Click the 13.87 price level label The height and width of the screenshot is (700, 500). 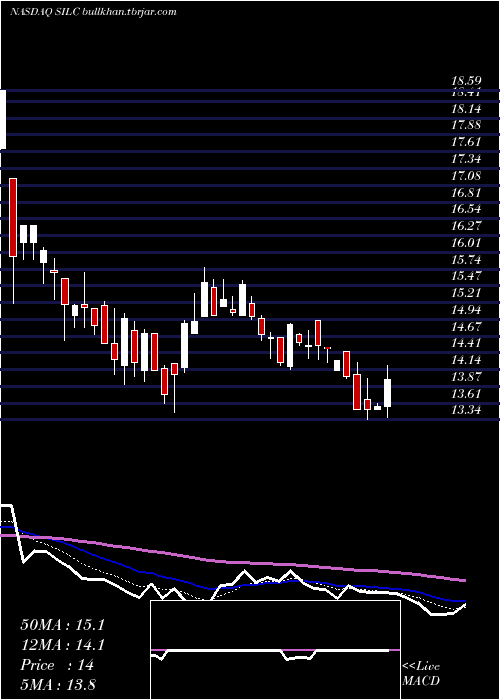tap(466, 377)
